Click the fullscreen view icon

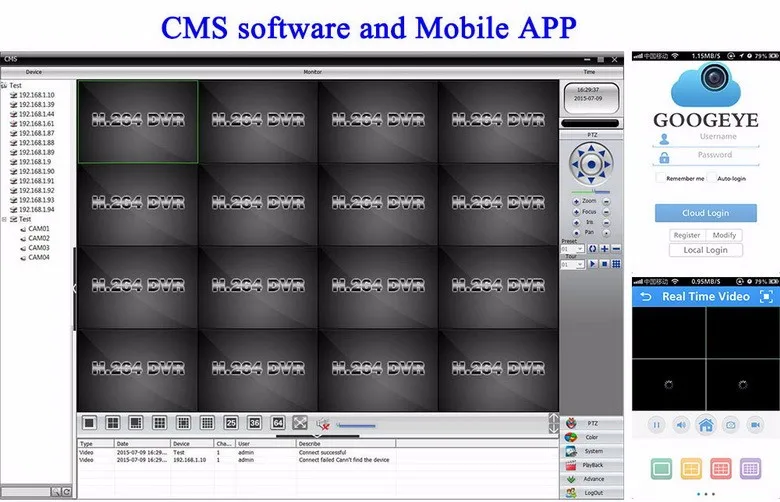[300, 423]
